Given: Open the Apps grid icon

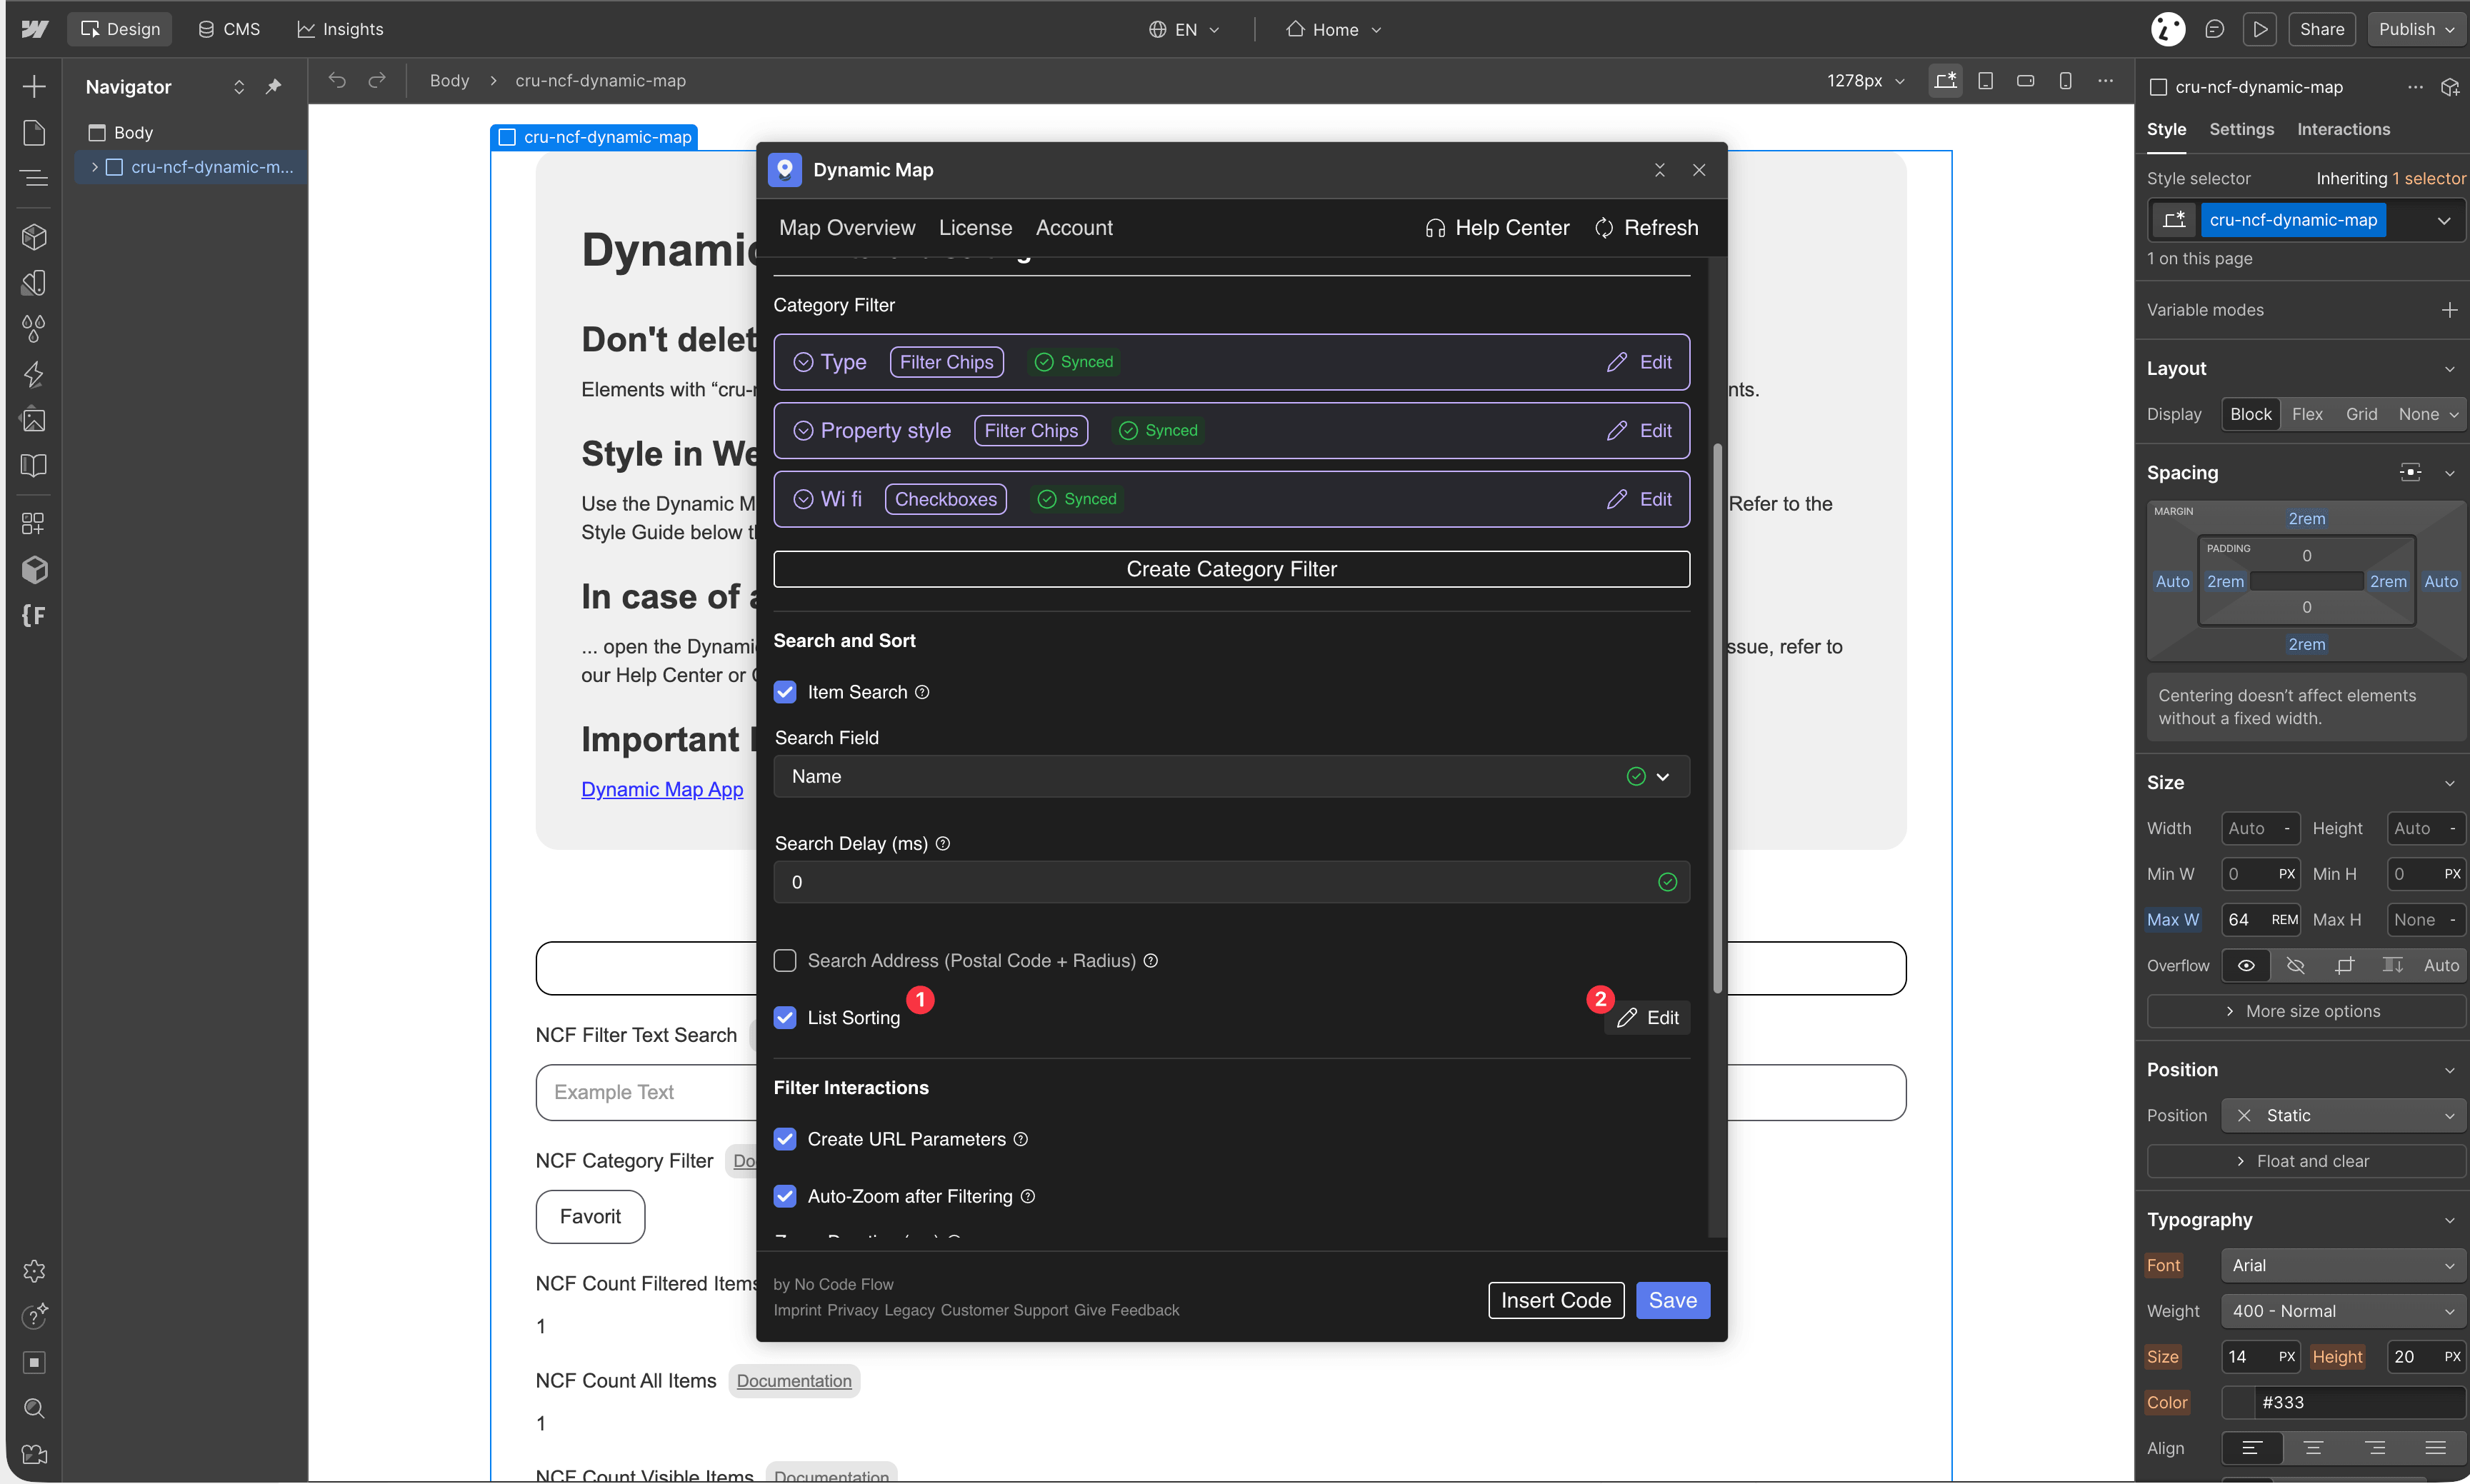Looking at the screenshot, I should point(34,523).
